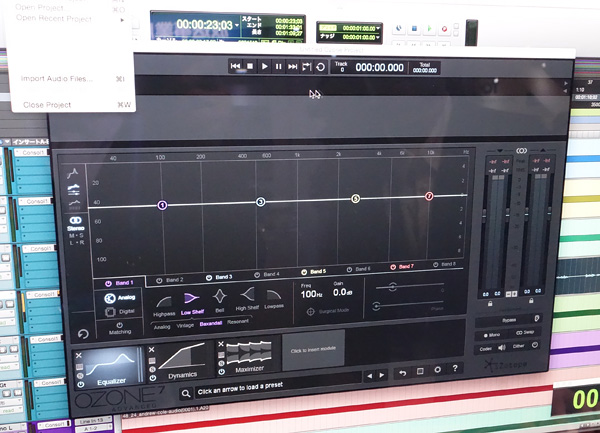Pick the Lowpass filter shape

click(274, 299)
